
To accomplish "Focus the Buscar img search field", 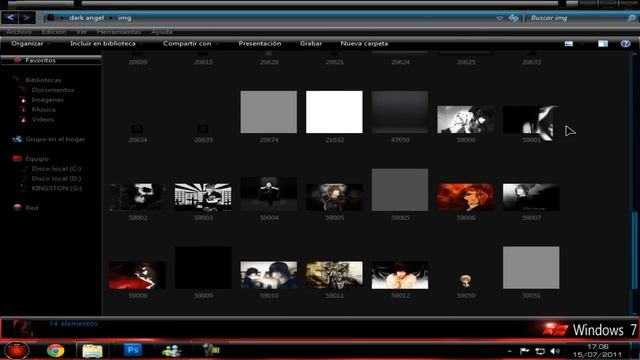I will click(576, 18).
